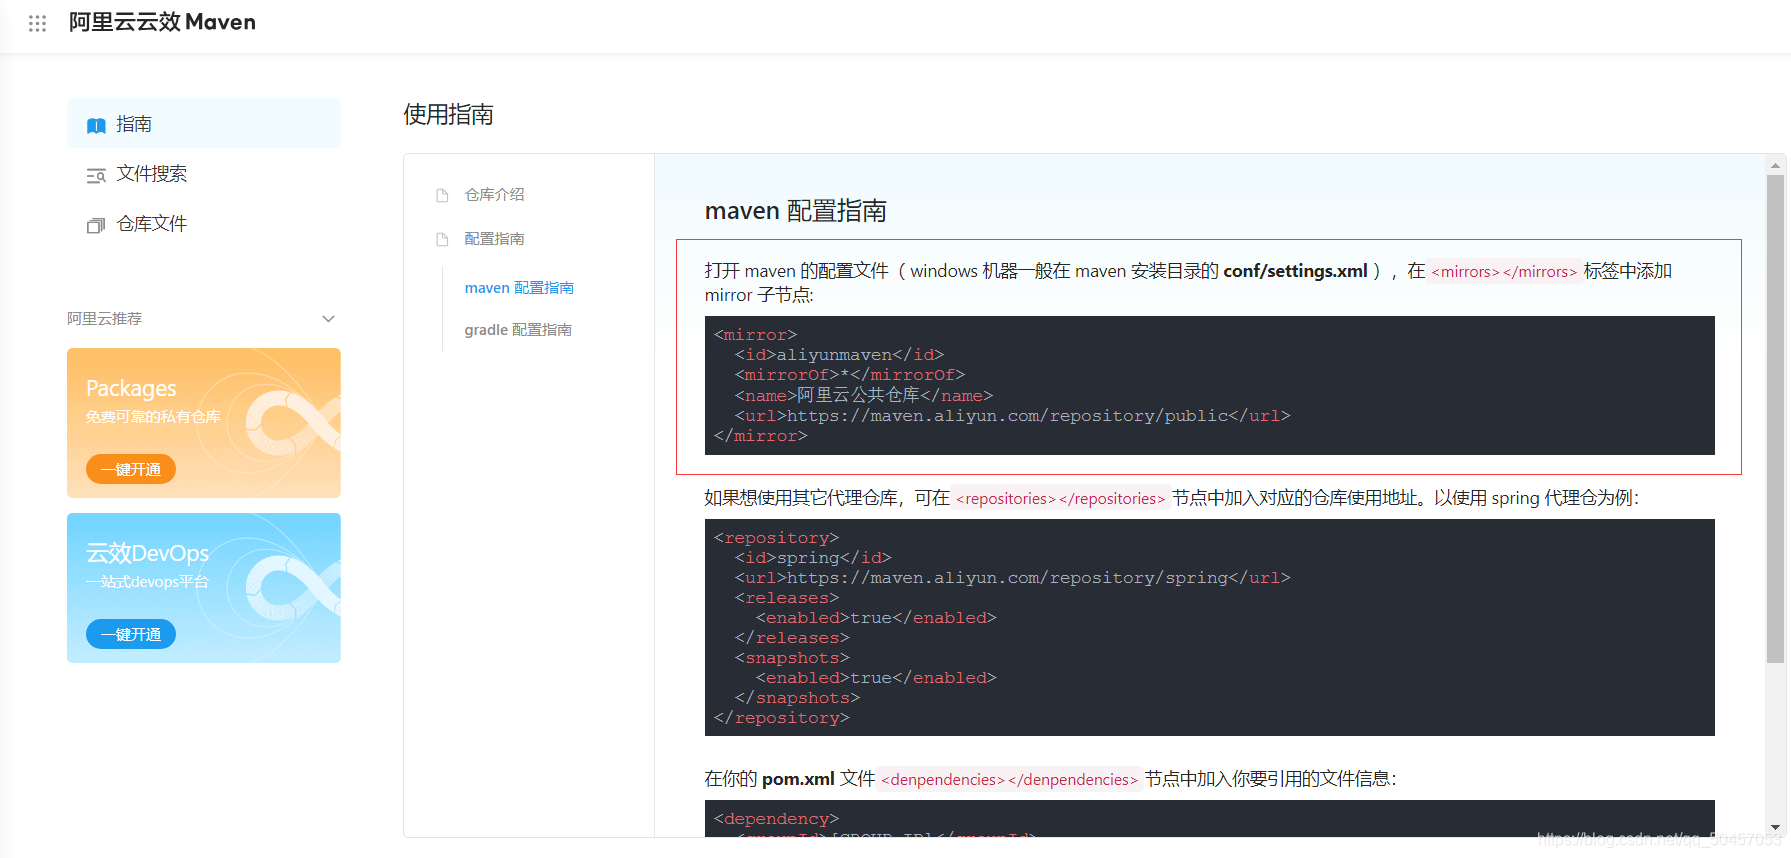Screen dimensions: 1791x858
Task: Collapse the 阿里云推荐 section chevron
Action: (x=328, y=319)
